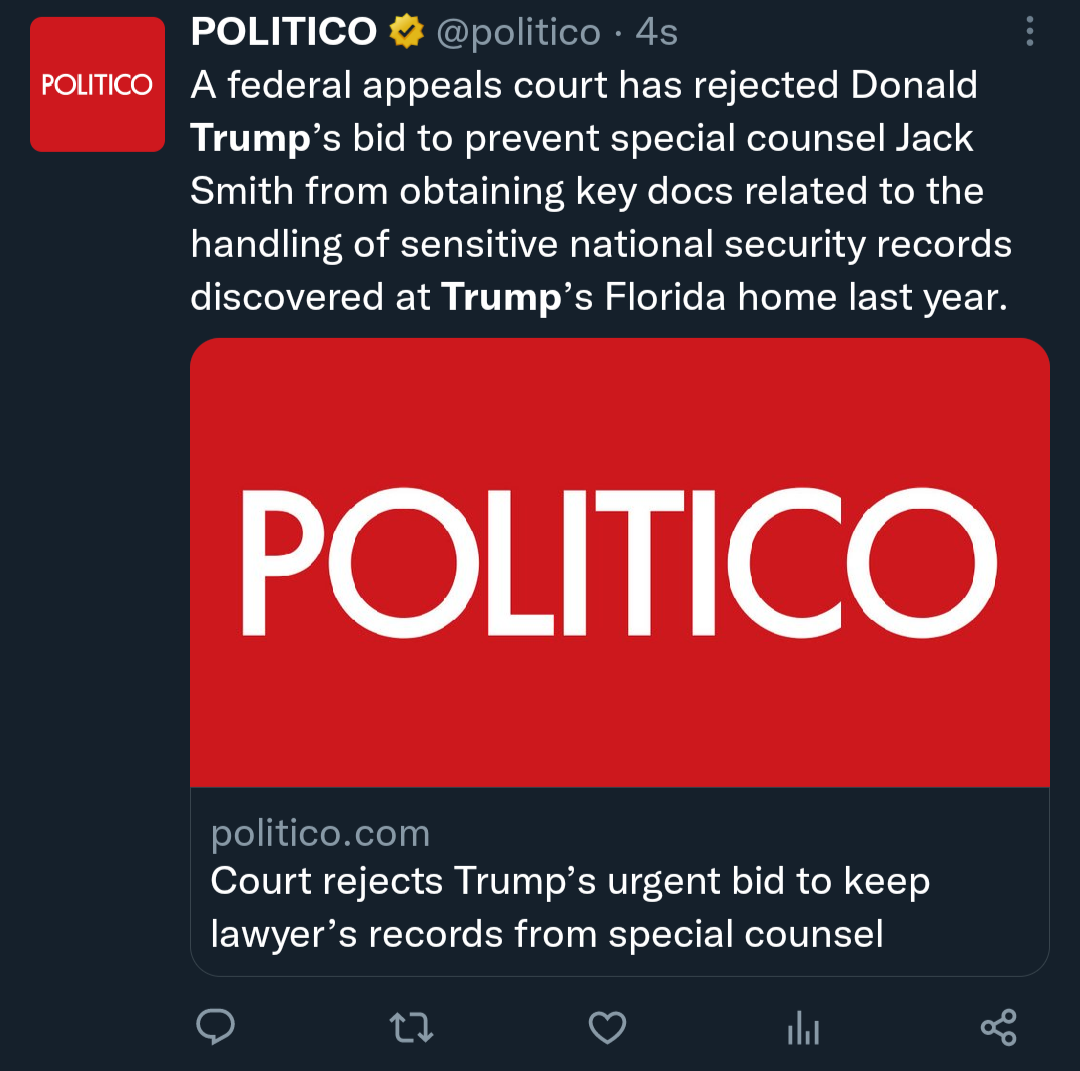Click the gold verified badge
The image size is (1080, 1071).
point(406,33)
